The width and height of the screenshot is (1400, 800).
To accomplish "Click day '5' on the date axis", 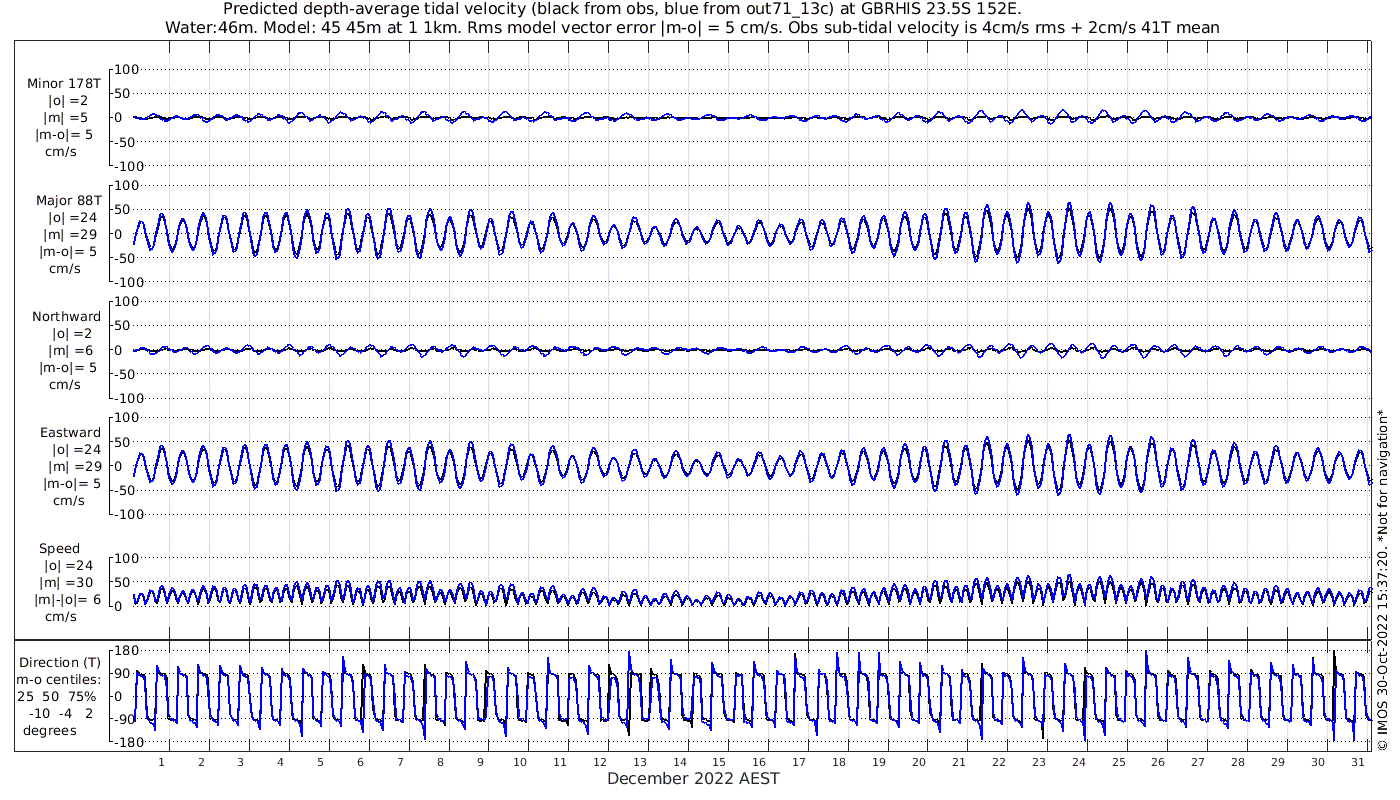I will pyautogui.click(x=321, y=762).
